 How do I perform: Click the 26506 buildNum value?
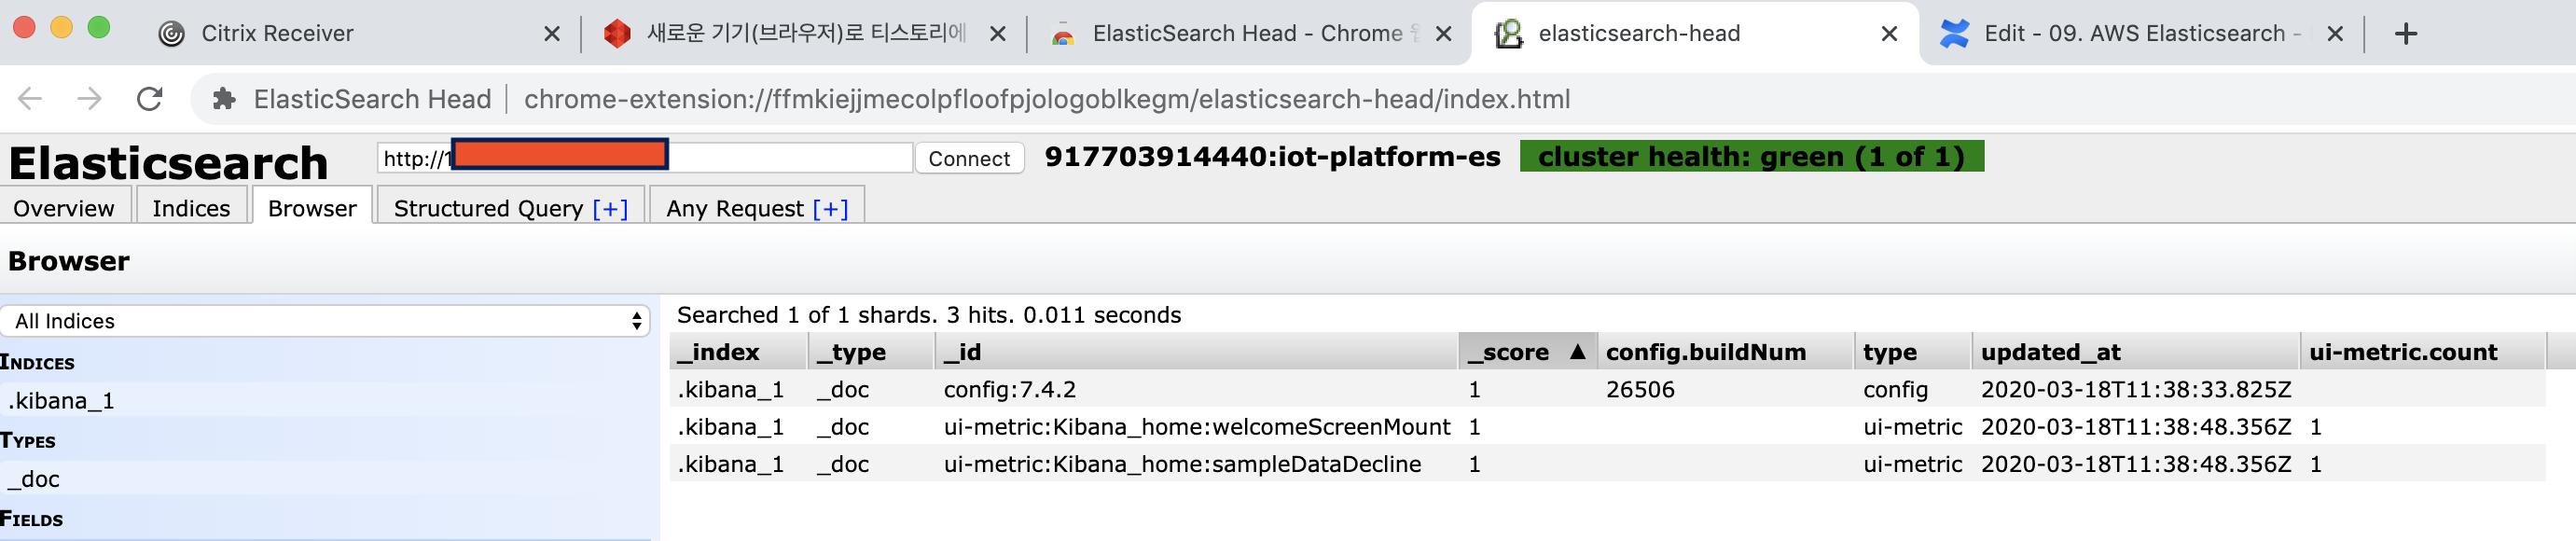pyautogui.click(x=1640, y=389)
